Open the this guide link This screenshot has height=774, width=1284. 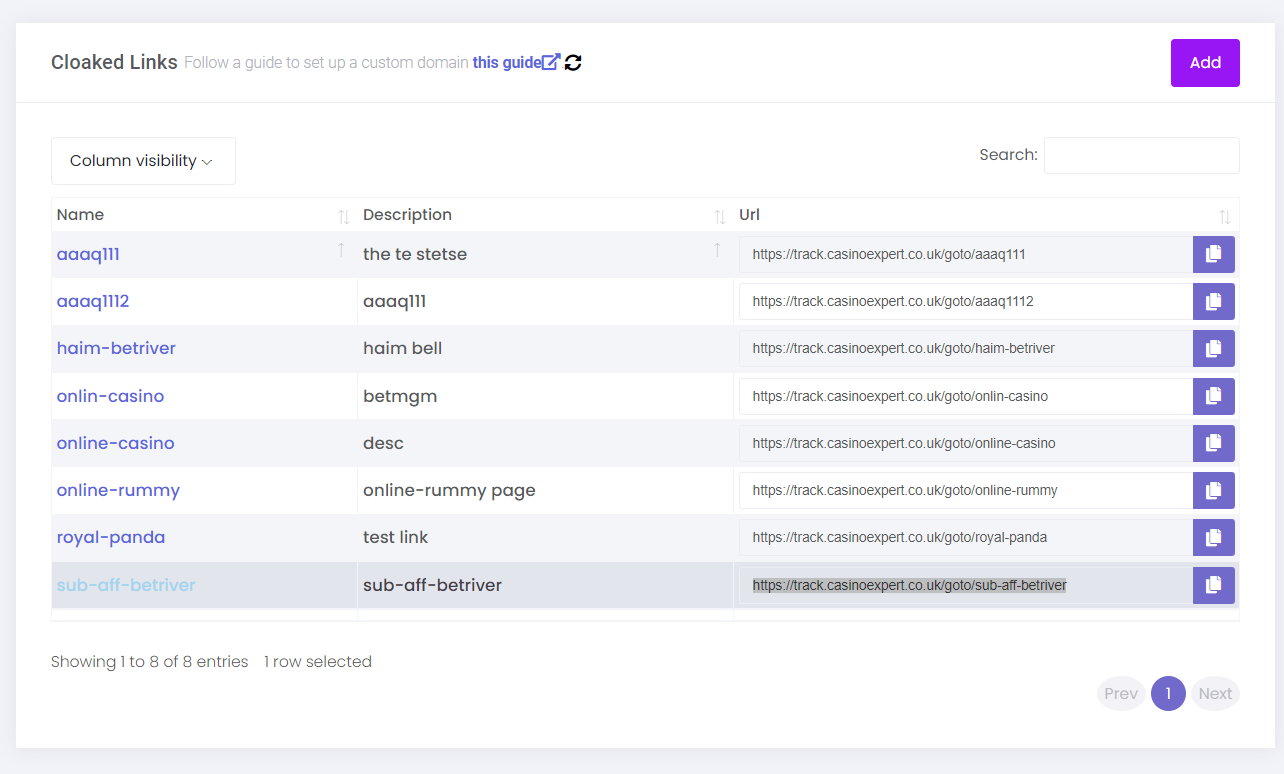[x=507, y=62]
